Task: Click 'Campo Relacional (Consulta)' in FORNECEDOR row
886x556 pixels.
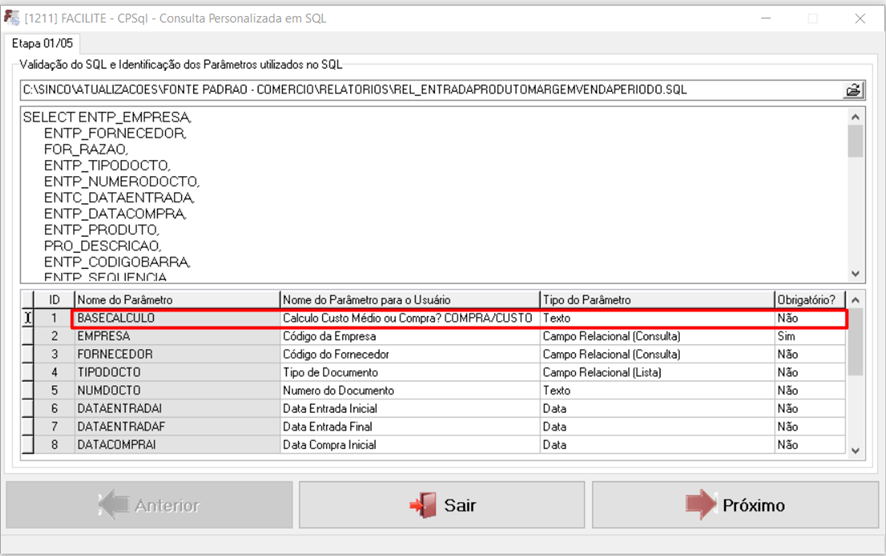Action: pyautogui.click(x=657, y=354)
